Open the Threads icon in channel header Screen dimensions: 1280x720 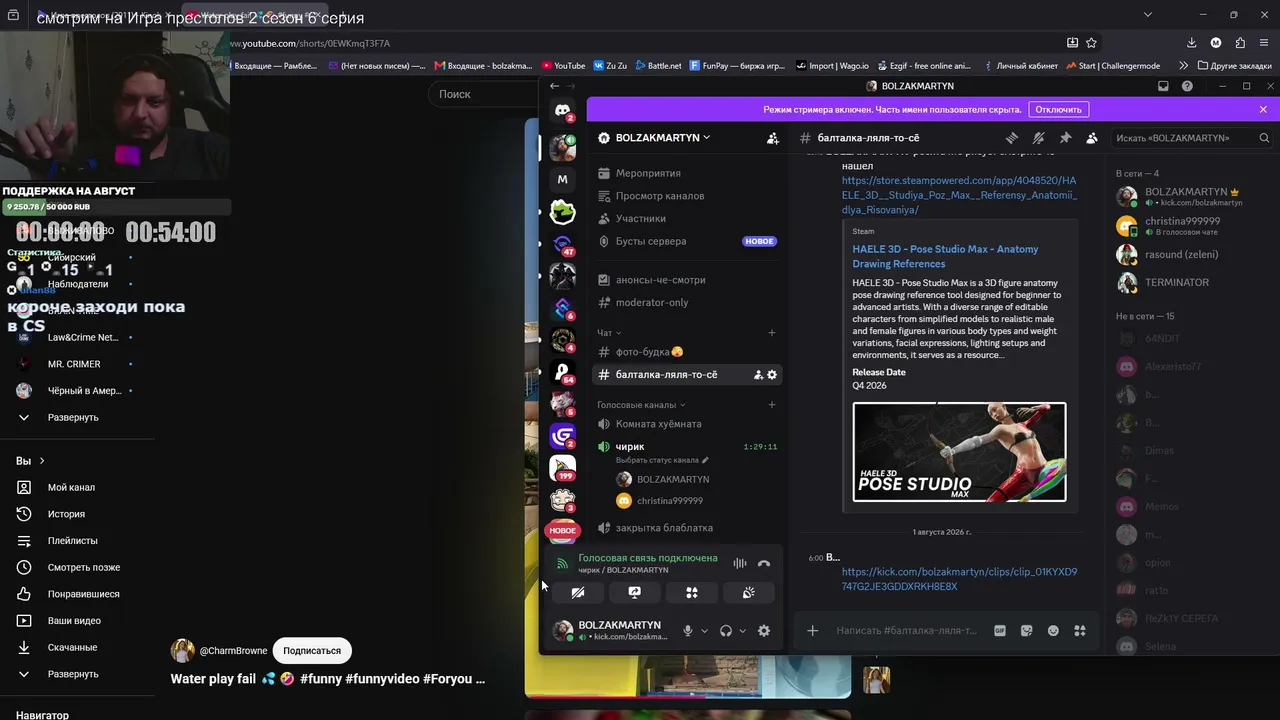pyautogui.click(x=1012, y=138)
